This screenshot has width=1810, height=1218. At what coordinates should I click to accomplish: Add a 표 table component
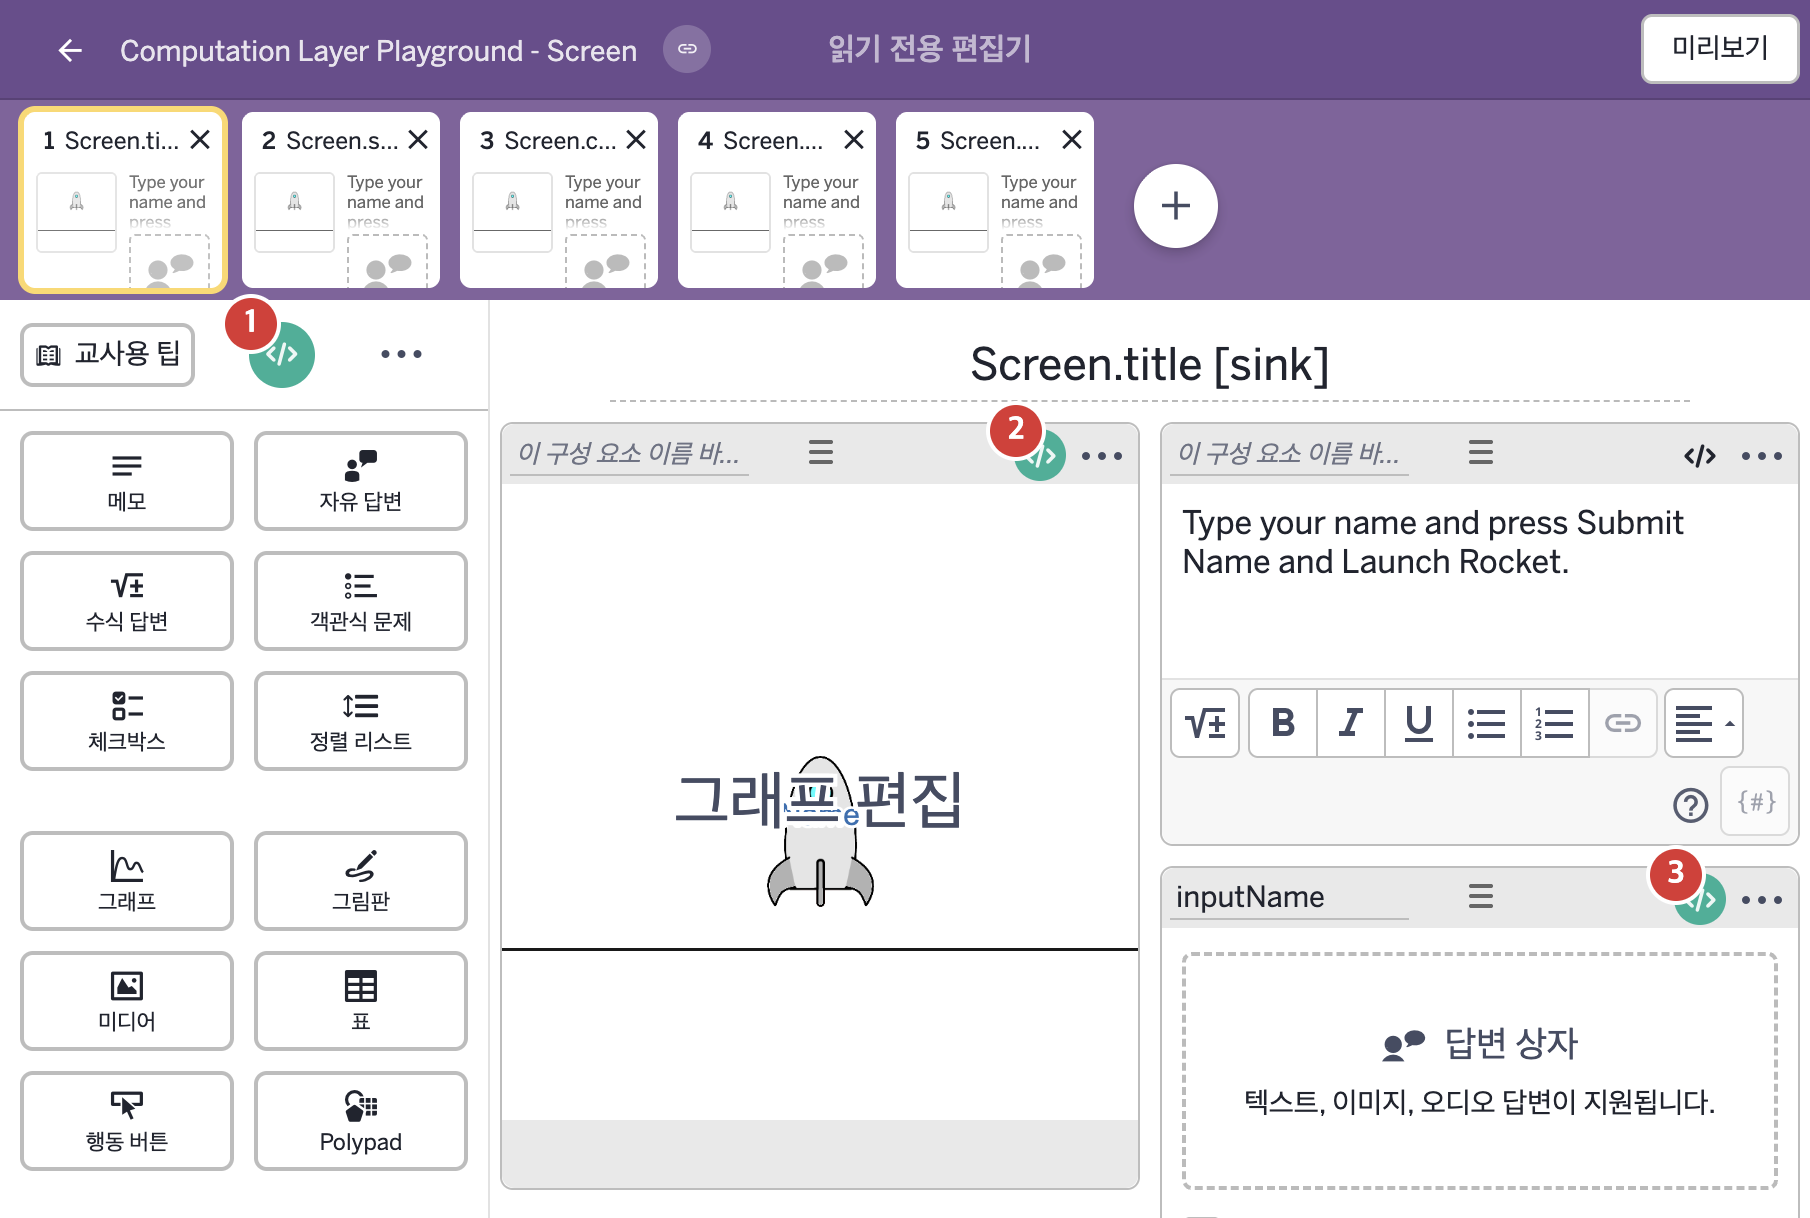point(361,1001)
